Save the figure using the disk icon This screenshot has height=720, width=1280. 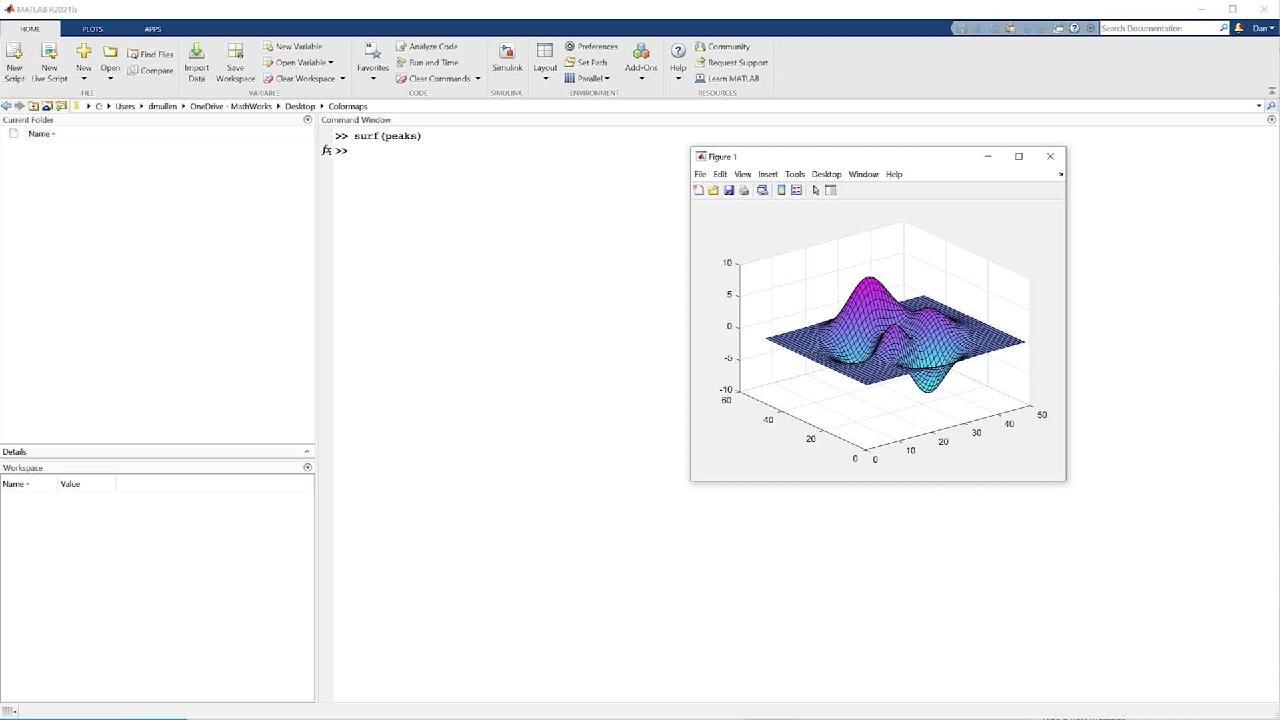[x=729, y=190]
